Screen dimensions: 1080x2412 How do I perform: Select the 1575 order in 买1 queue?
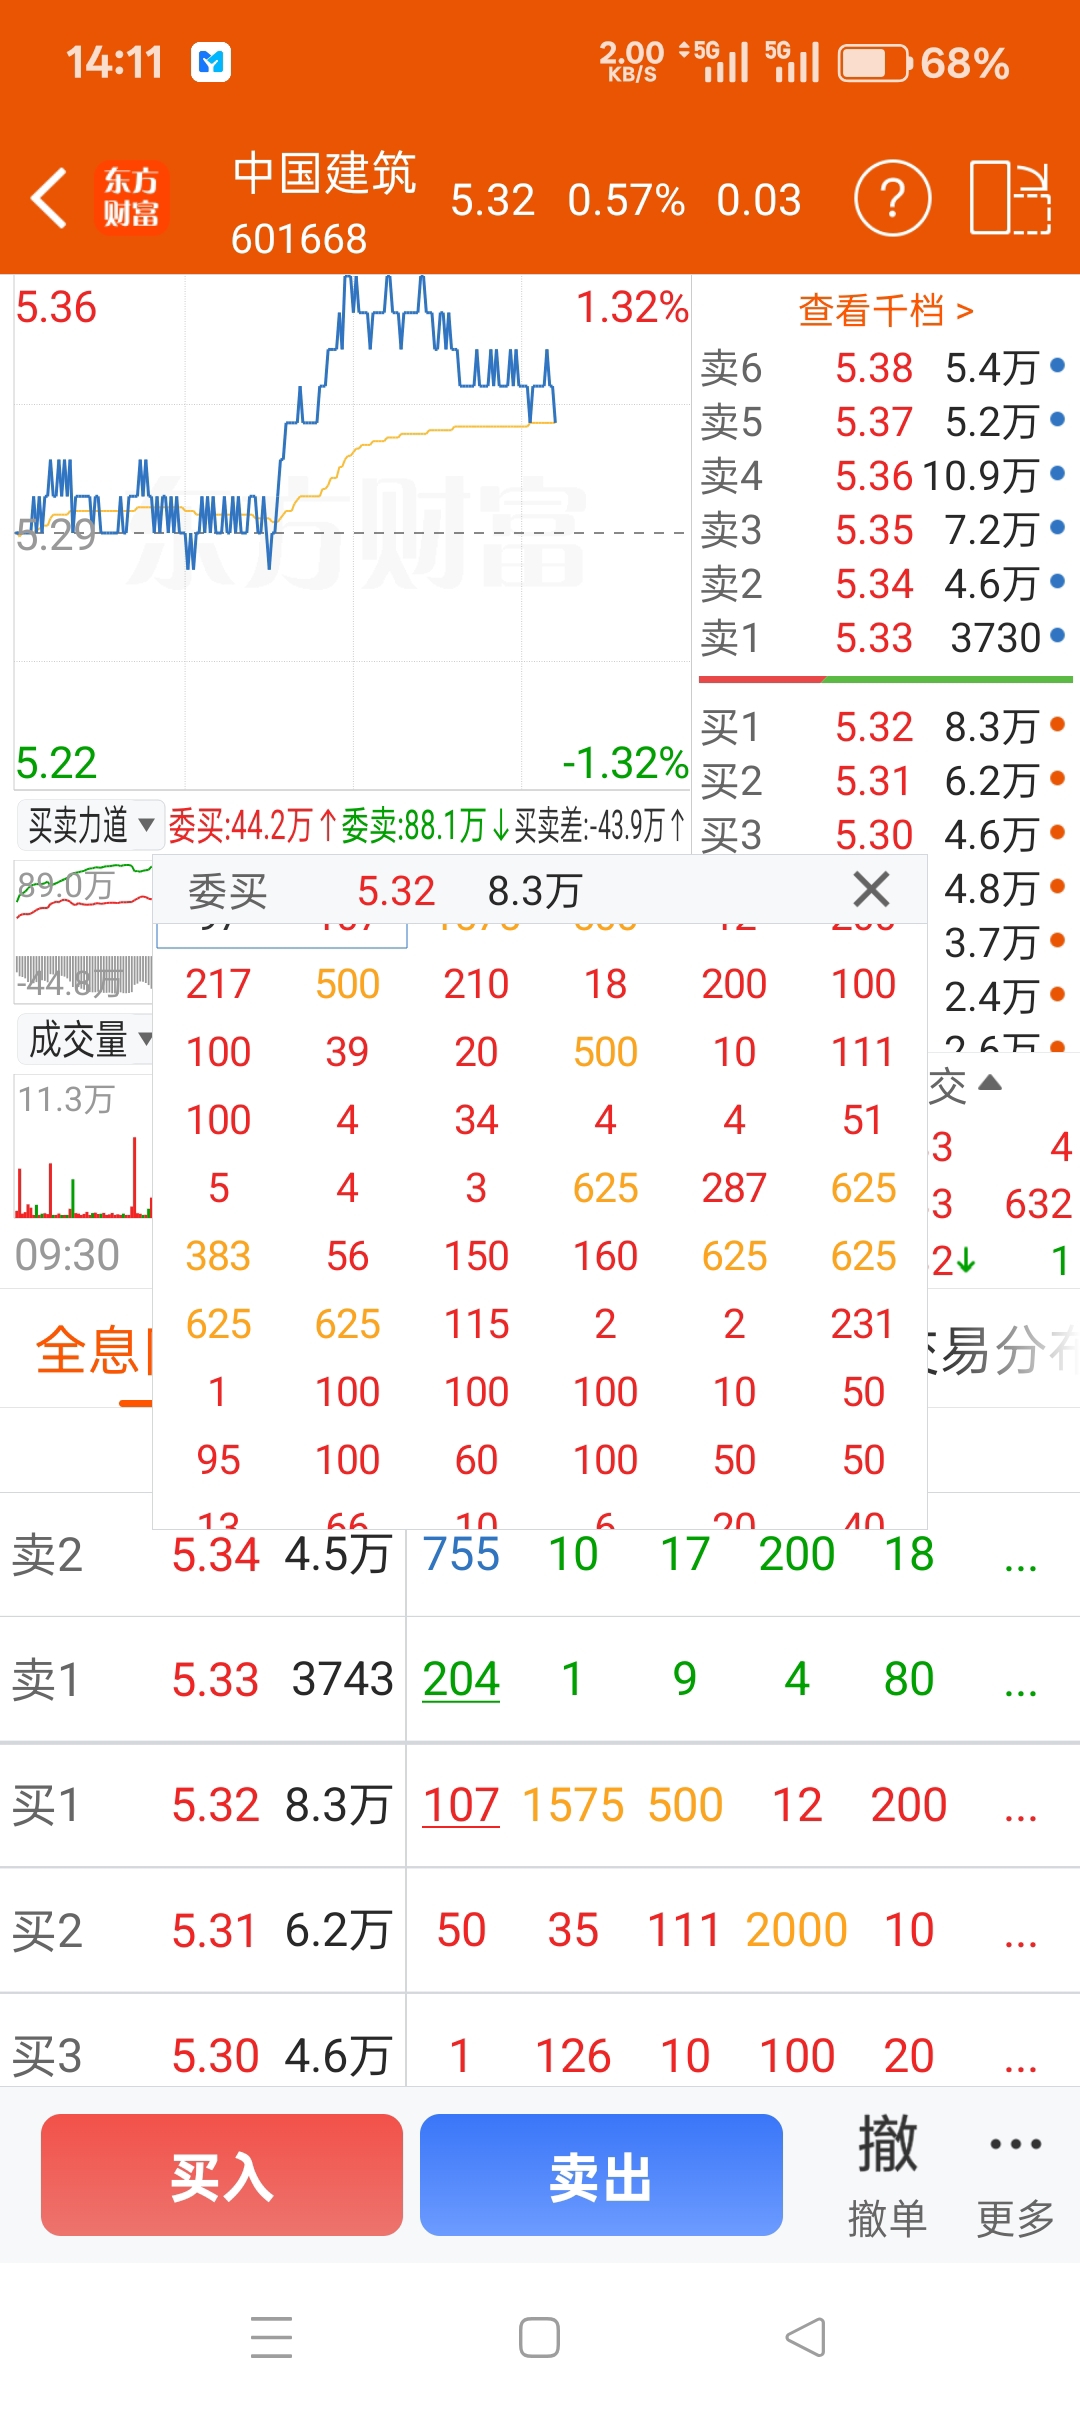[573, 1805]
